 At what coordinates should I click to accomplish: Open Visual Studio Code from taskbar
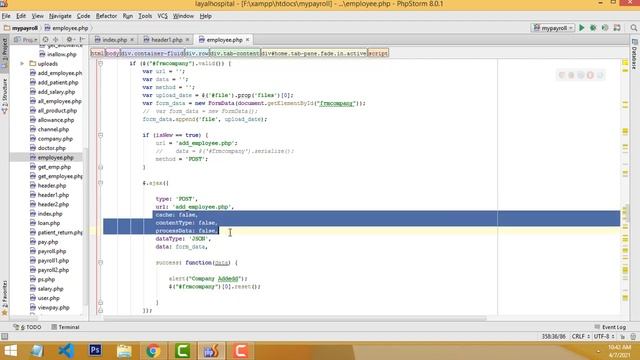[x=66, y=351]
